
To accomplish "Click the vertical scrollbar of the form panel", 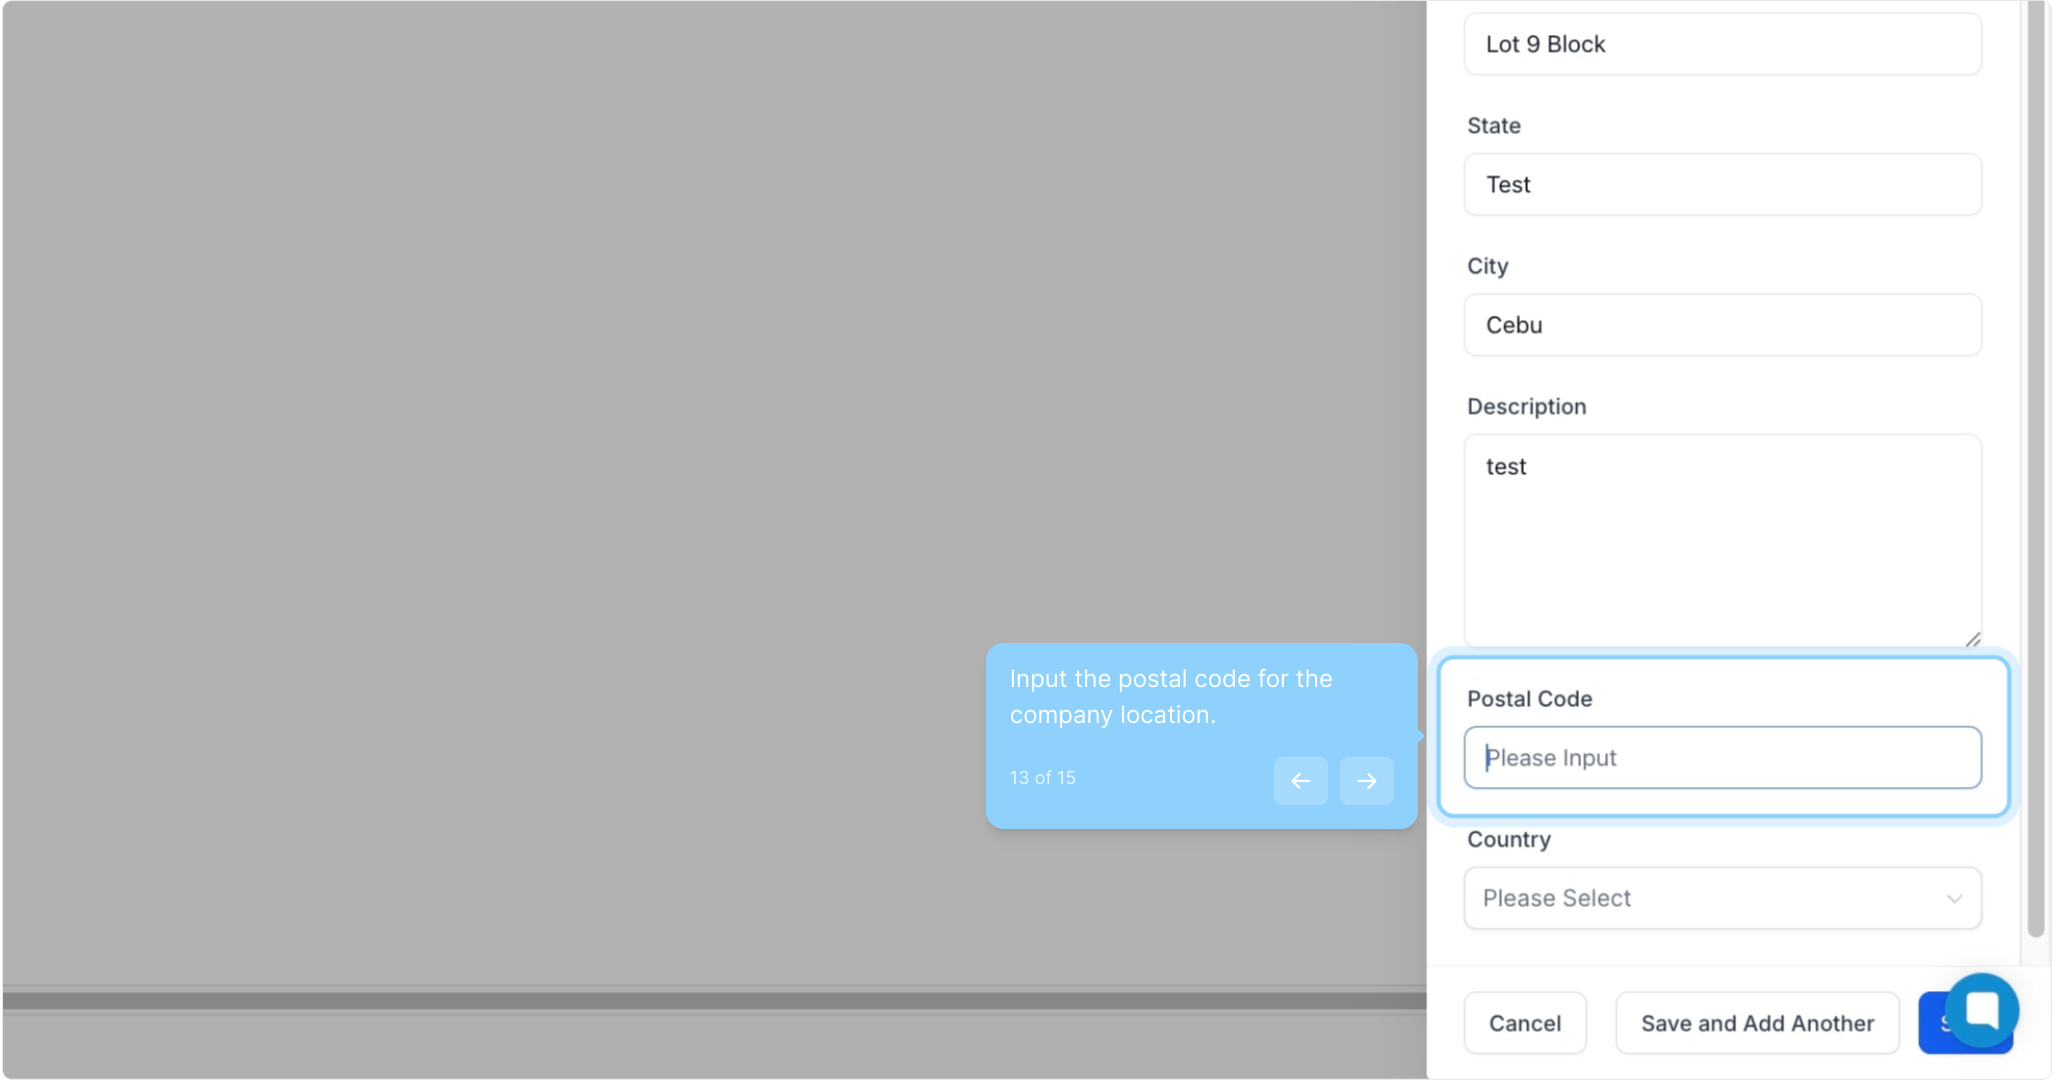I will [x=2035, y=470].
